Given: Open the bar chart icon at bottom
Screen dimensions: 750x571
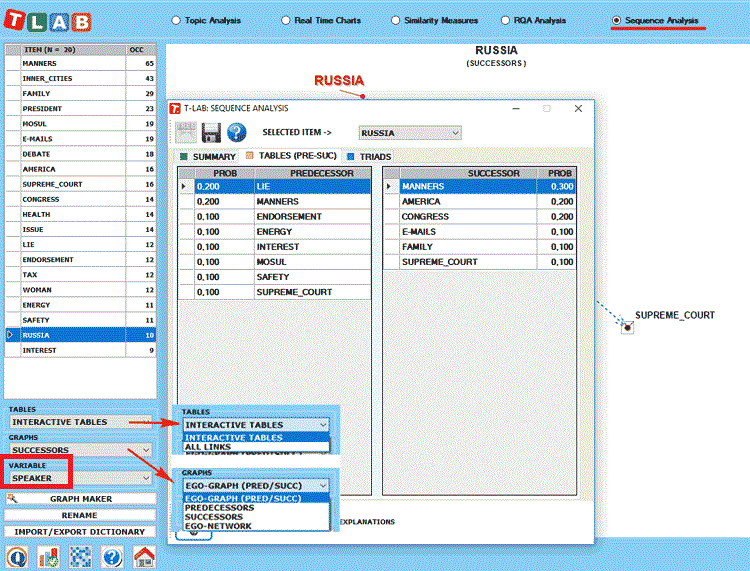Looking at the screenshot, I should point(48,557).
